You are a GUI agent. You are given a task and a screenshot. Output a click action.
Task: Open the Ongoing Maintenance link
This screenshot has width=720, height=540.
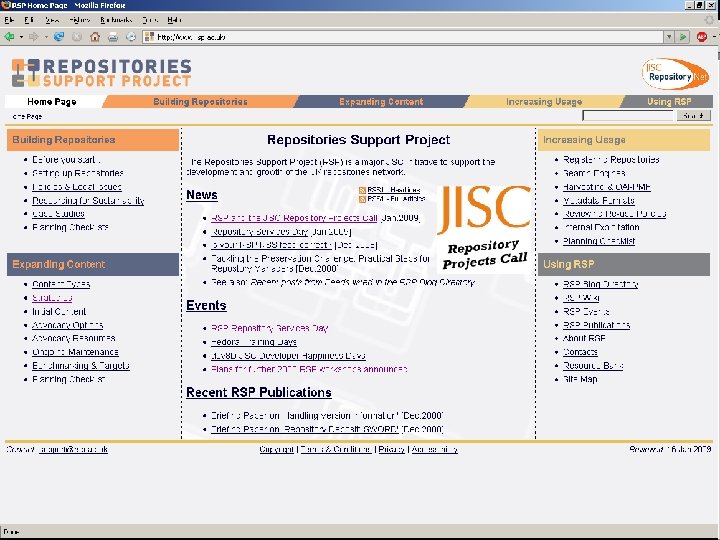(75, 352)
